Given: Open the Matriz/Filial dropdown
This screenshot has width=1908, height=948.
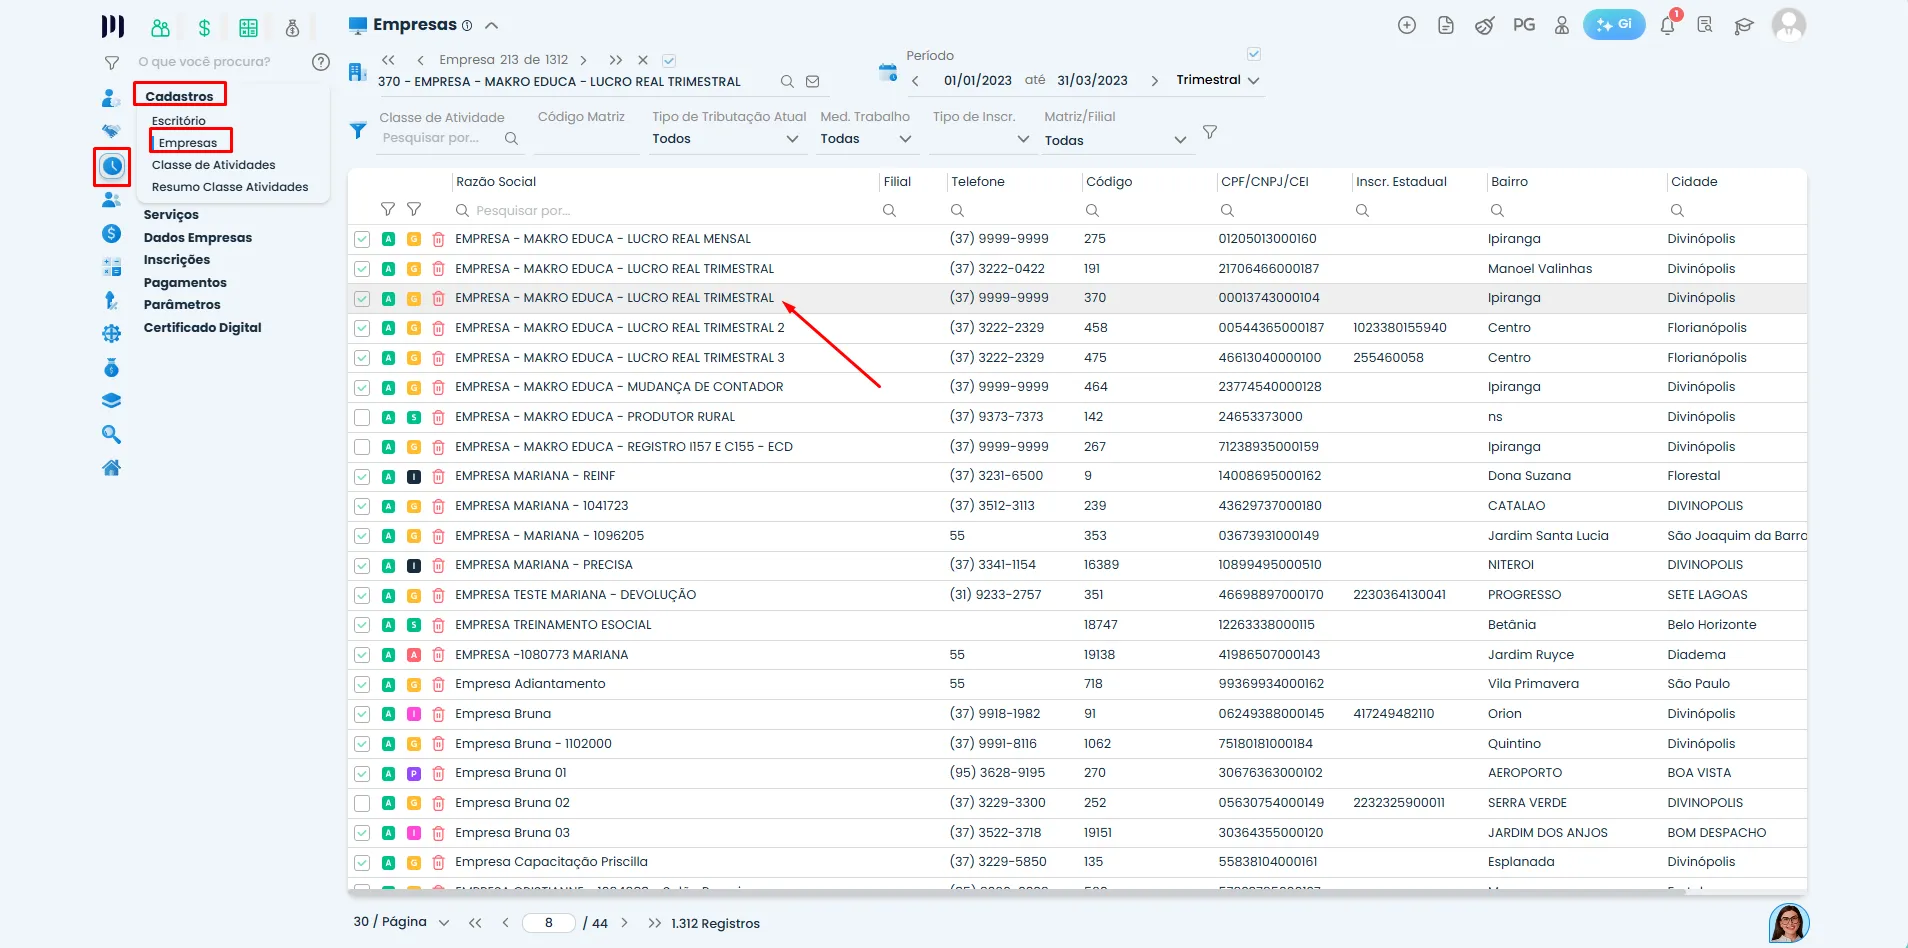Looking at the screenshot, I should click(x=1116, y=140).
